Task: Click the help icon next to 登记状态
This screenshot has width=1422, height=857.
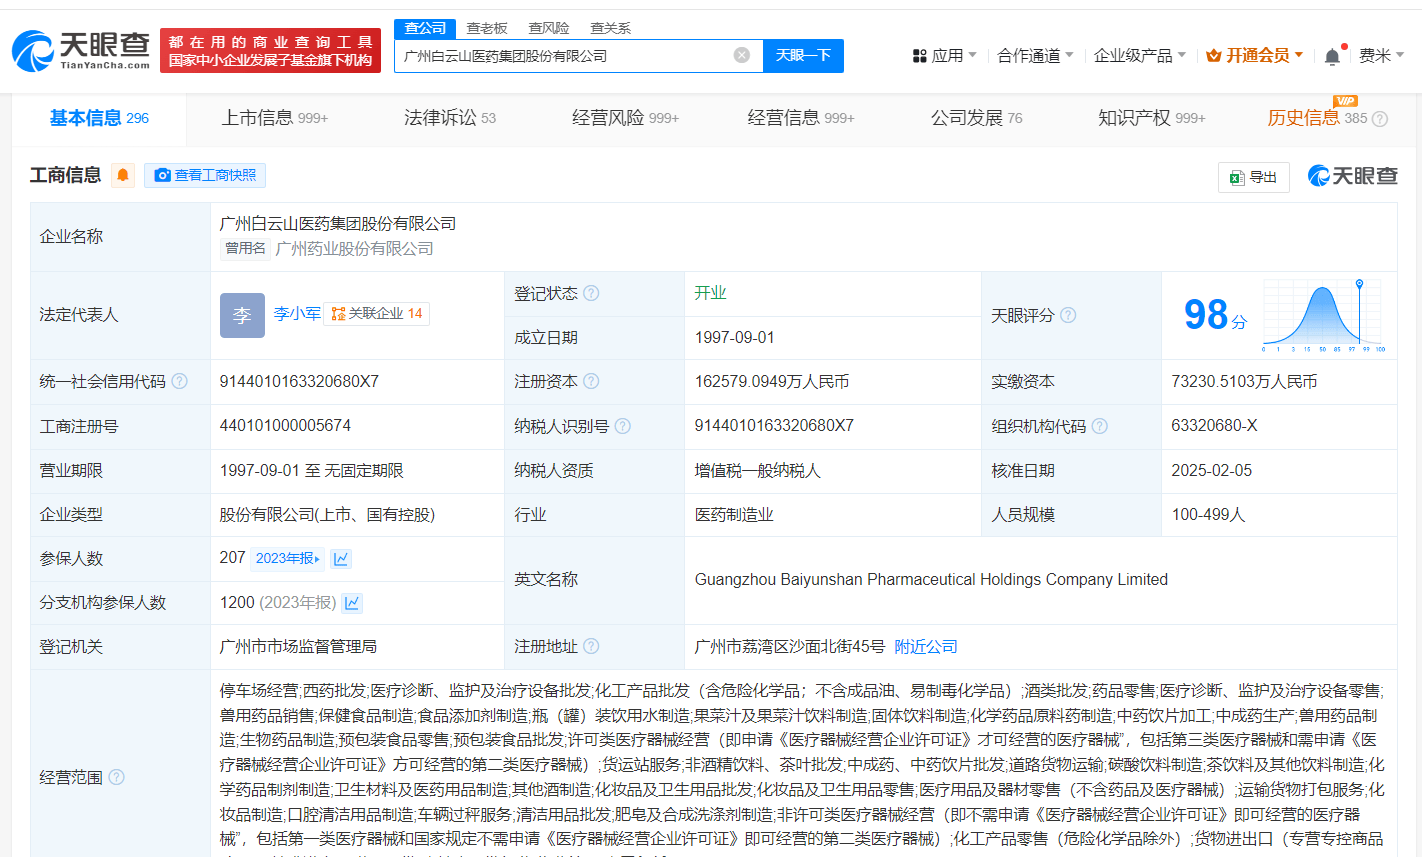Action: (591, 293)
